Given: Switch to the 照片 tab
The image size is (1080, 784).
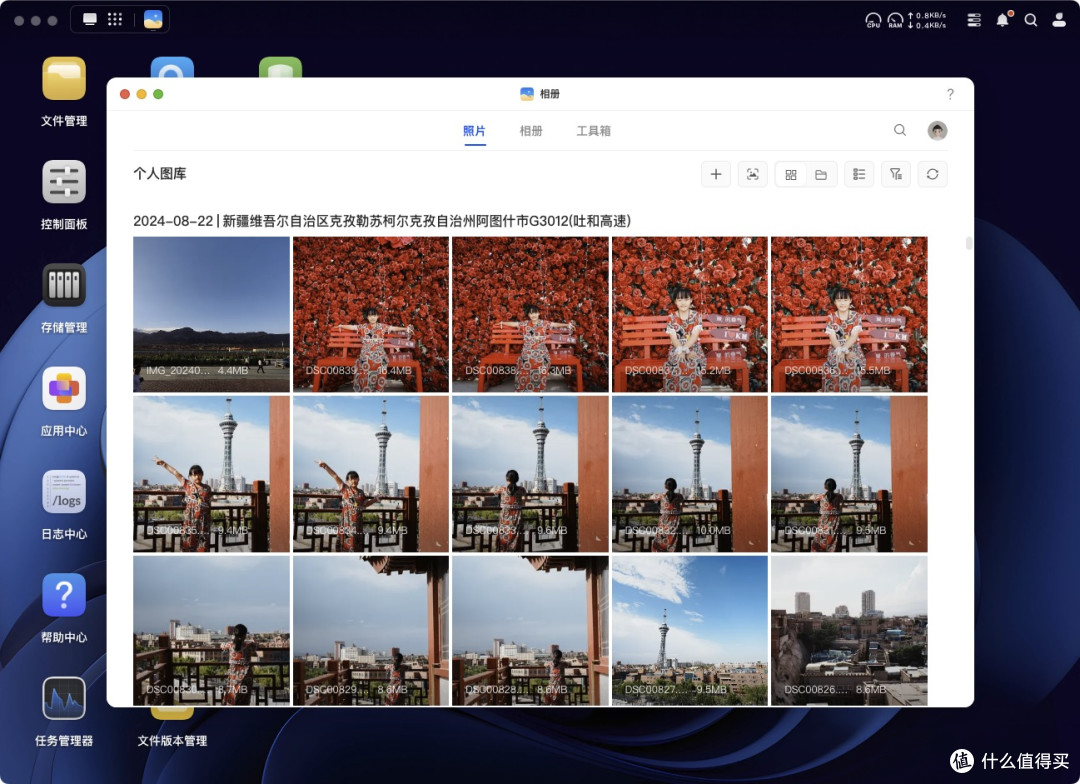Looking at the screenshot, I should [x=475, y=131].
